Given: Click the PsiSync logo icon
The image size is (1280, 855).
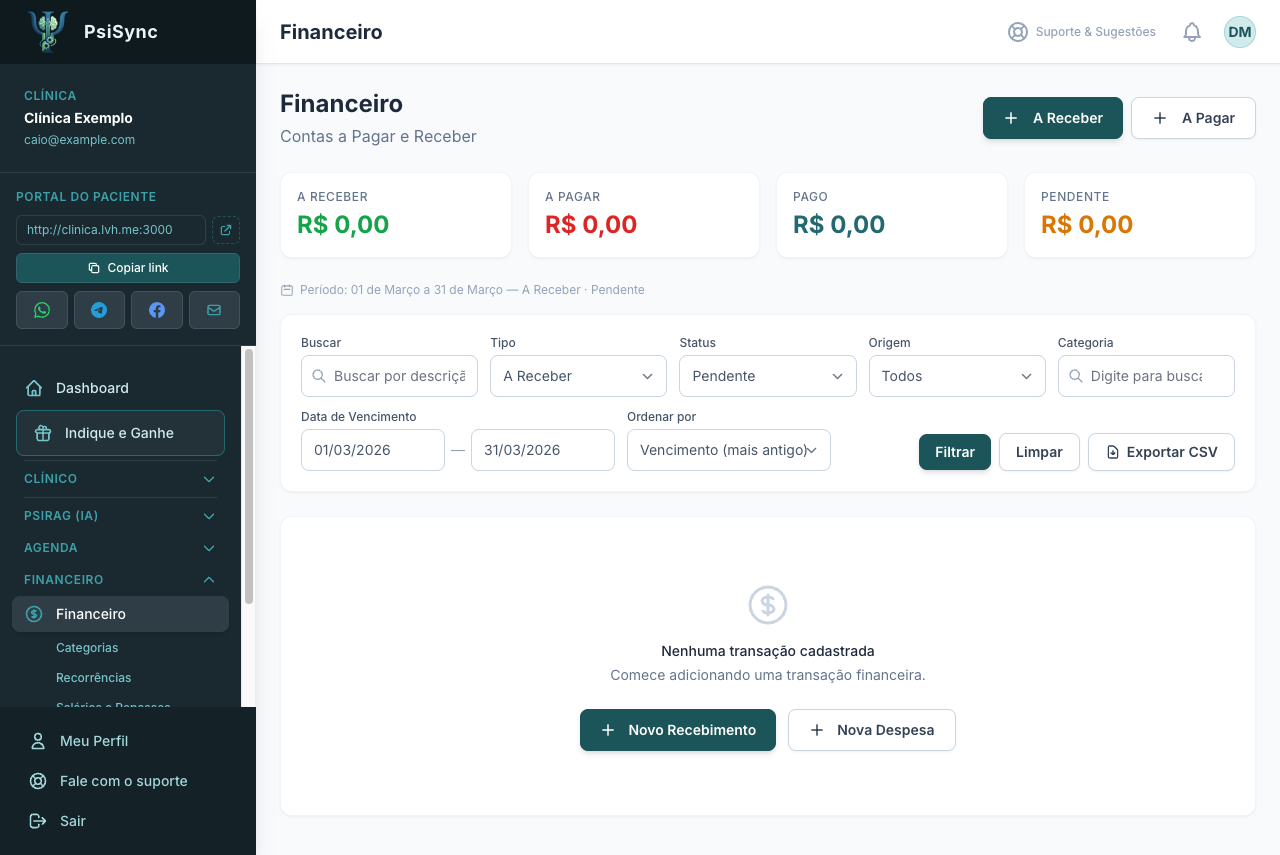Looking at the screenshot, I should pyautogui.click(x=48, y=32).
